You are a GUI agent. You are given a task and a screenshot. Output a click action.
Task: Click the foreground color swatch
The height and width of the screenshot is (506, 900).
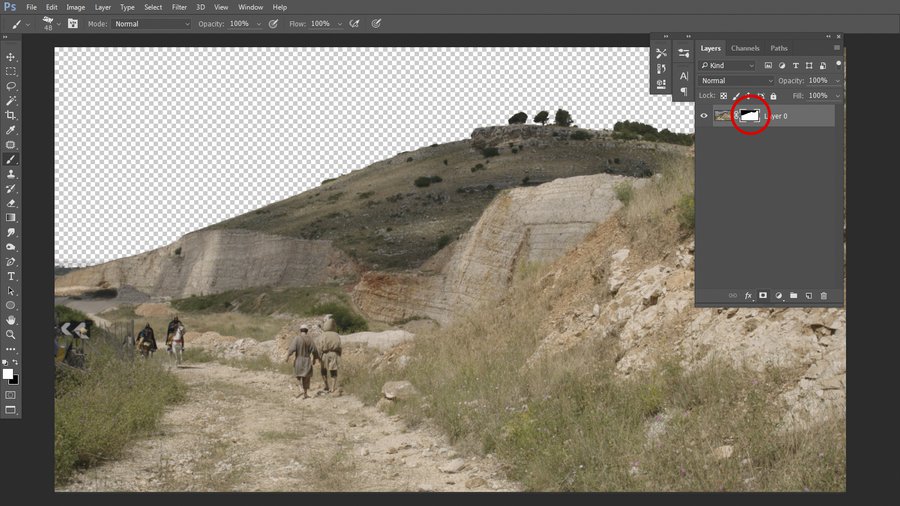tap(8, 373)
